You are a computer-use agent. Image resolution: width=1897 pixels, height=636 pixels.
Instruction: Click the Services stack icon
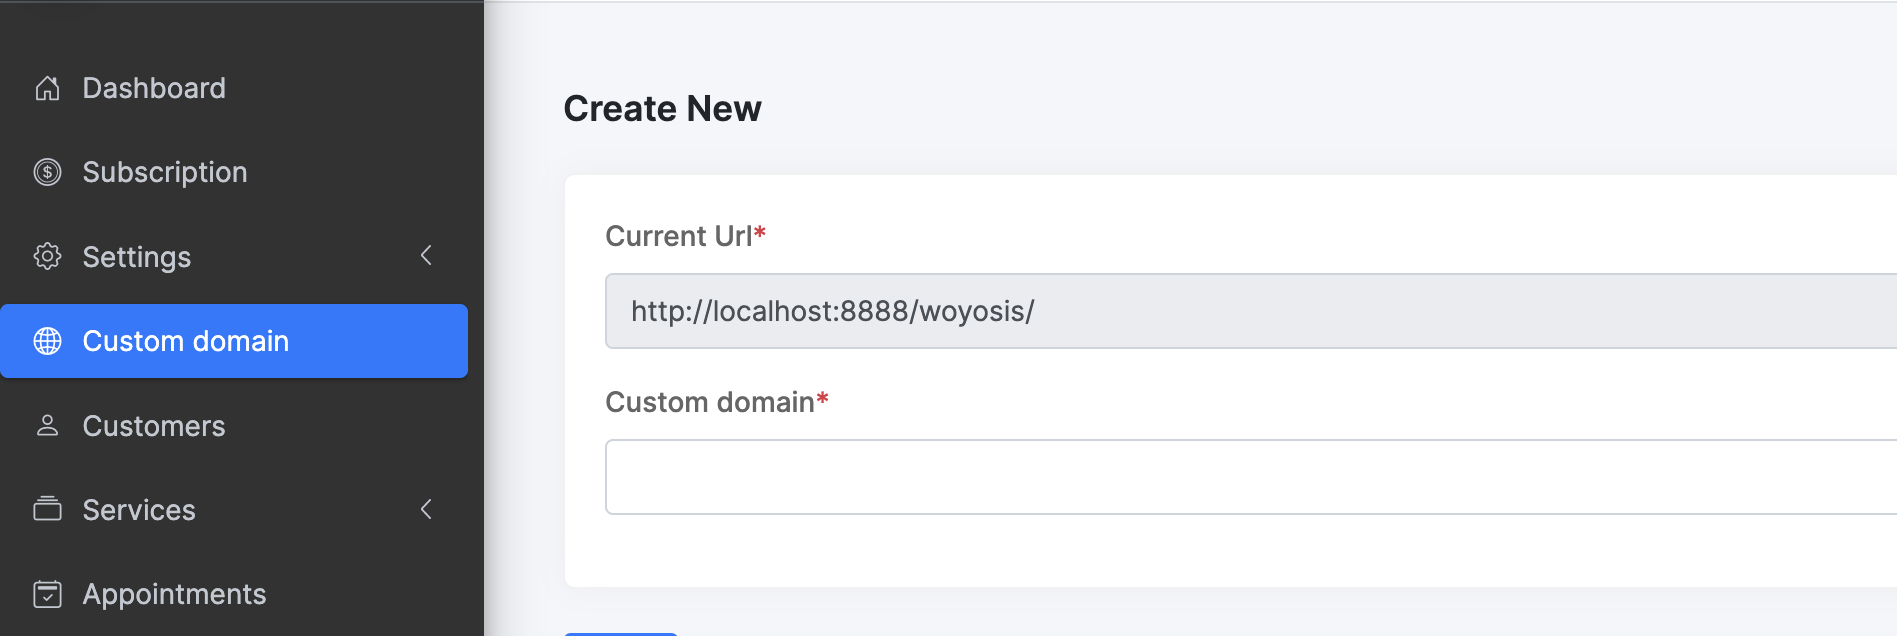pyautogui.click(x=47, y=509)
